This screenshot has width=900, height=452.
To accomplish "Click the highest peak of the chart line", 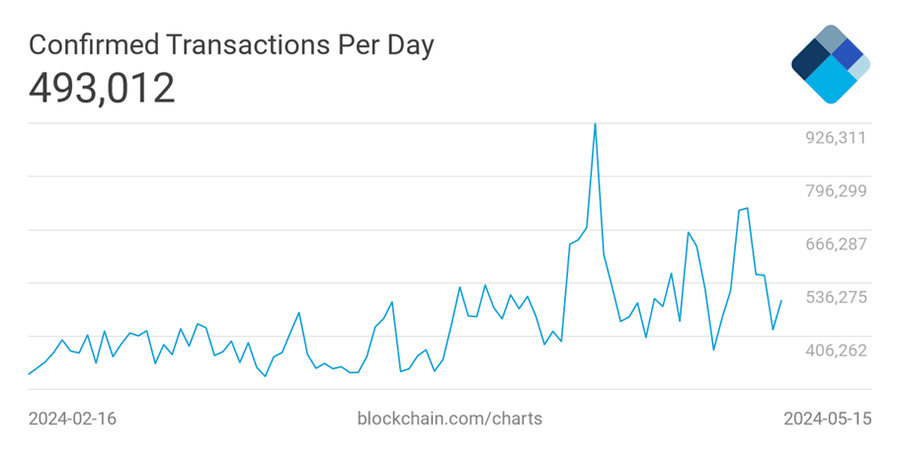I will click(x=595, y=125).
